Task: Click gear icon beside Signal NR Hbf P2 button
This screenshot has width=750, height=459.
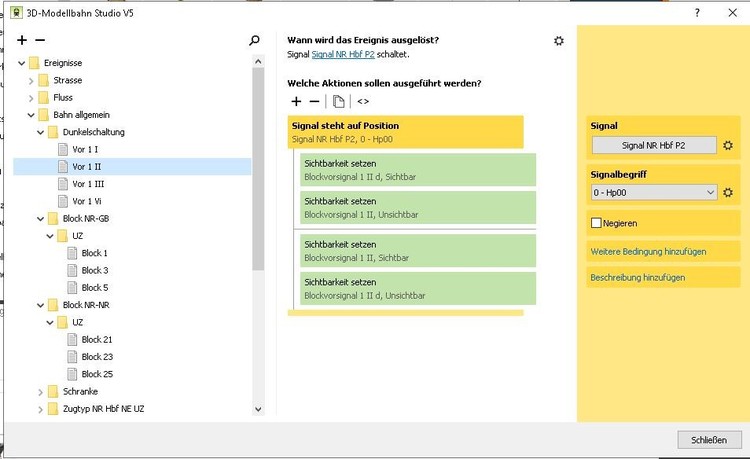Action: [x=728, y=145]
